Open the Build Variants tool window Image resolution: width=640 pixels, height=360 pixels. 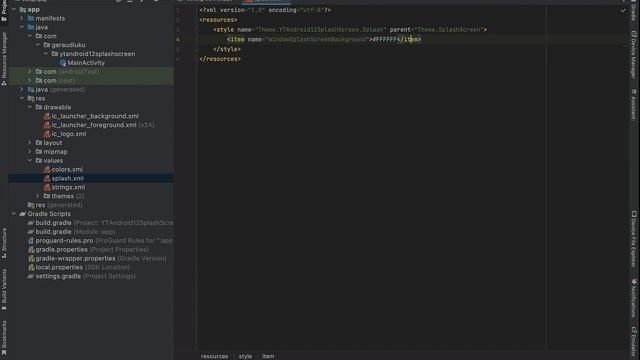(x=4, y=289)
